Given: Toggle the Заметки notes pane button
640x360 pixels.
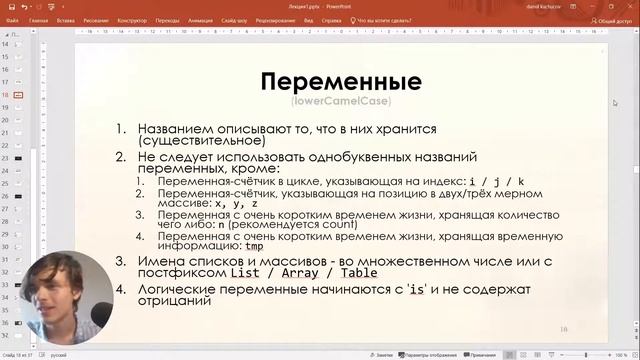Looking at the screenshot, I should coord(381,355).
